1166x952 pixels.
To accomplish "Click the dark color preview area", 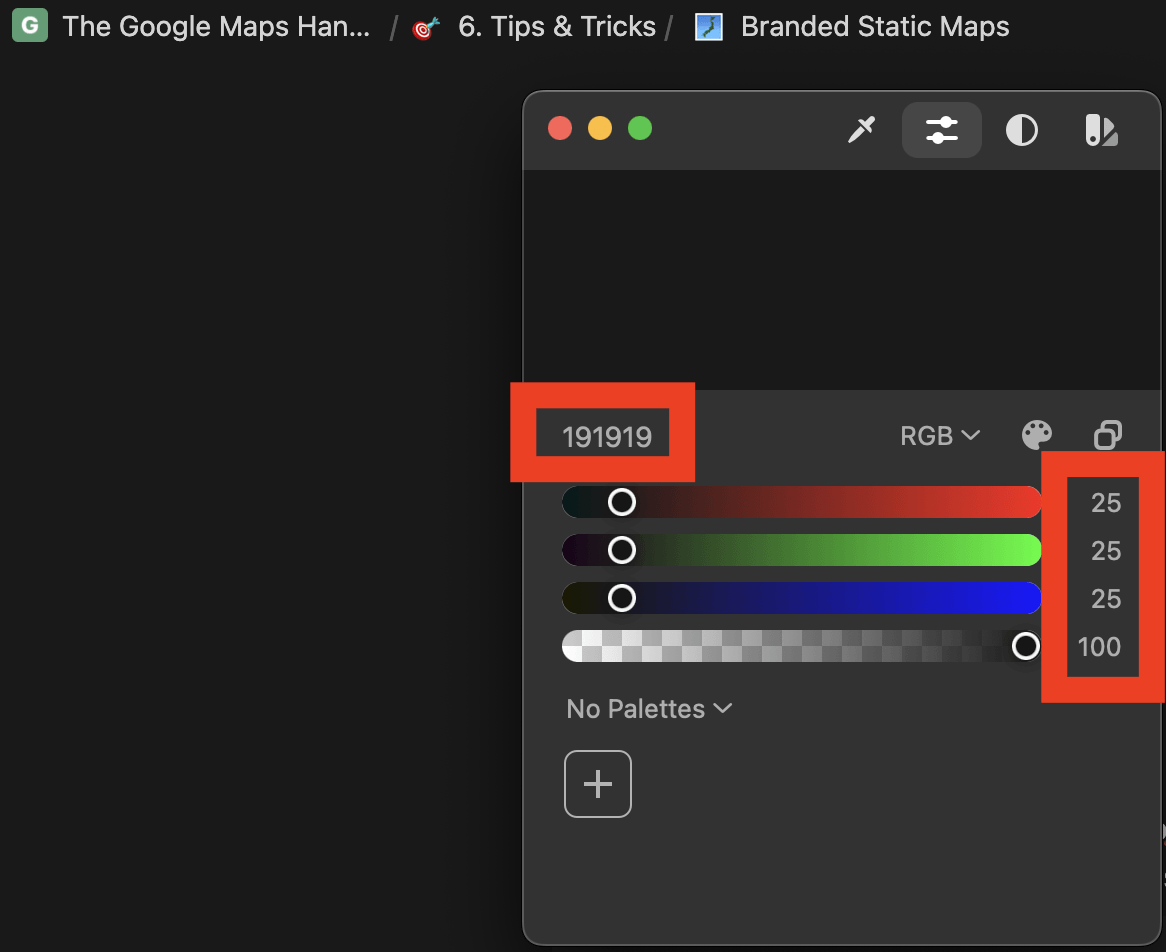I will point(843,280).
